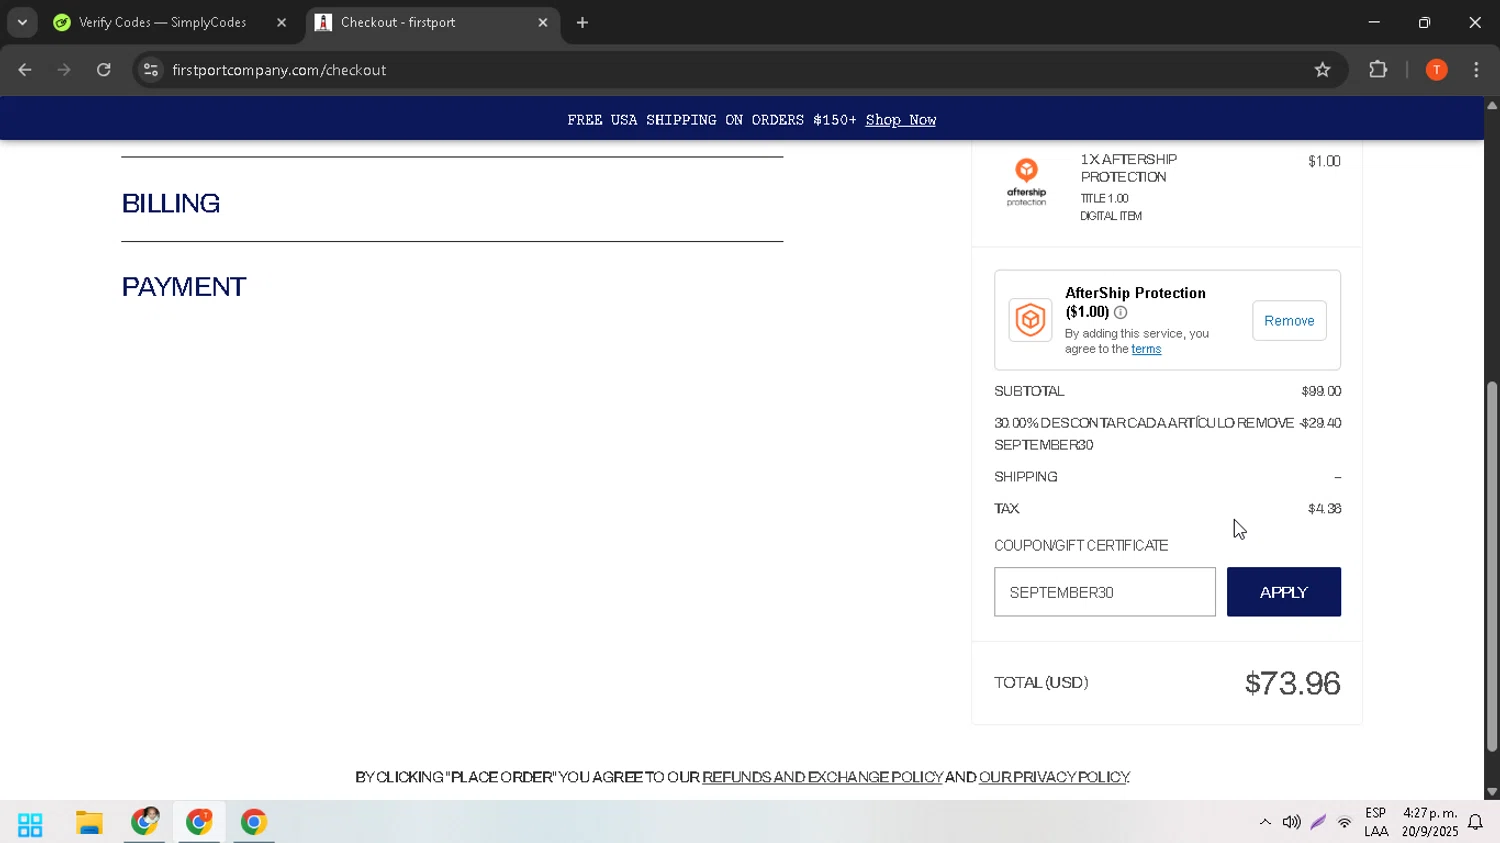
Task: Bookmark this page with star icon
Action: click(1322, 70)
